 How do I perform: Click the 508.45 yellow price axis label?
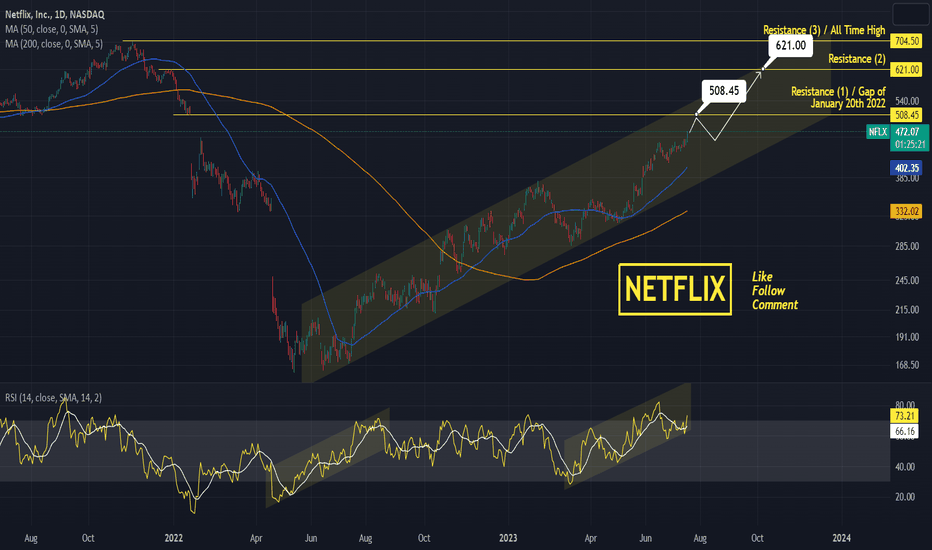coord(906,115)
